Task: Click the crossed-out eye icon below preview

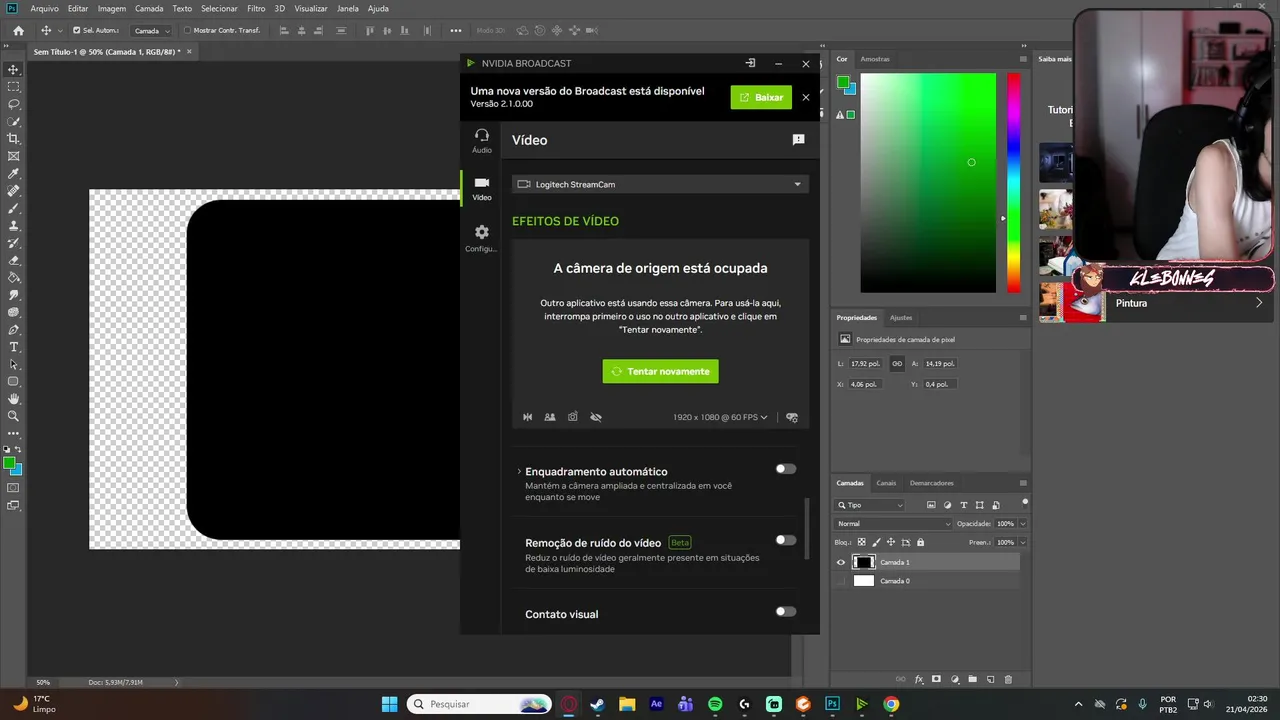Action: coord(596,417)
